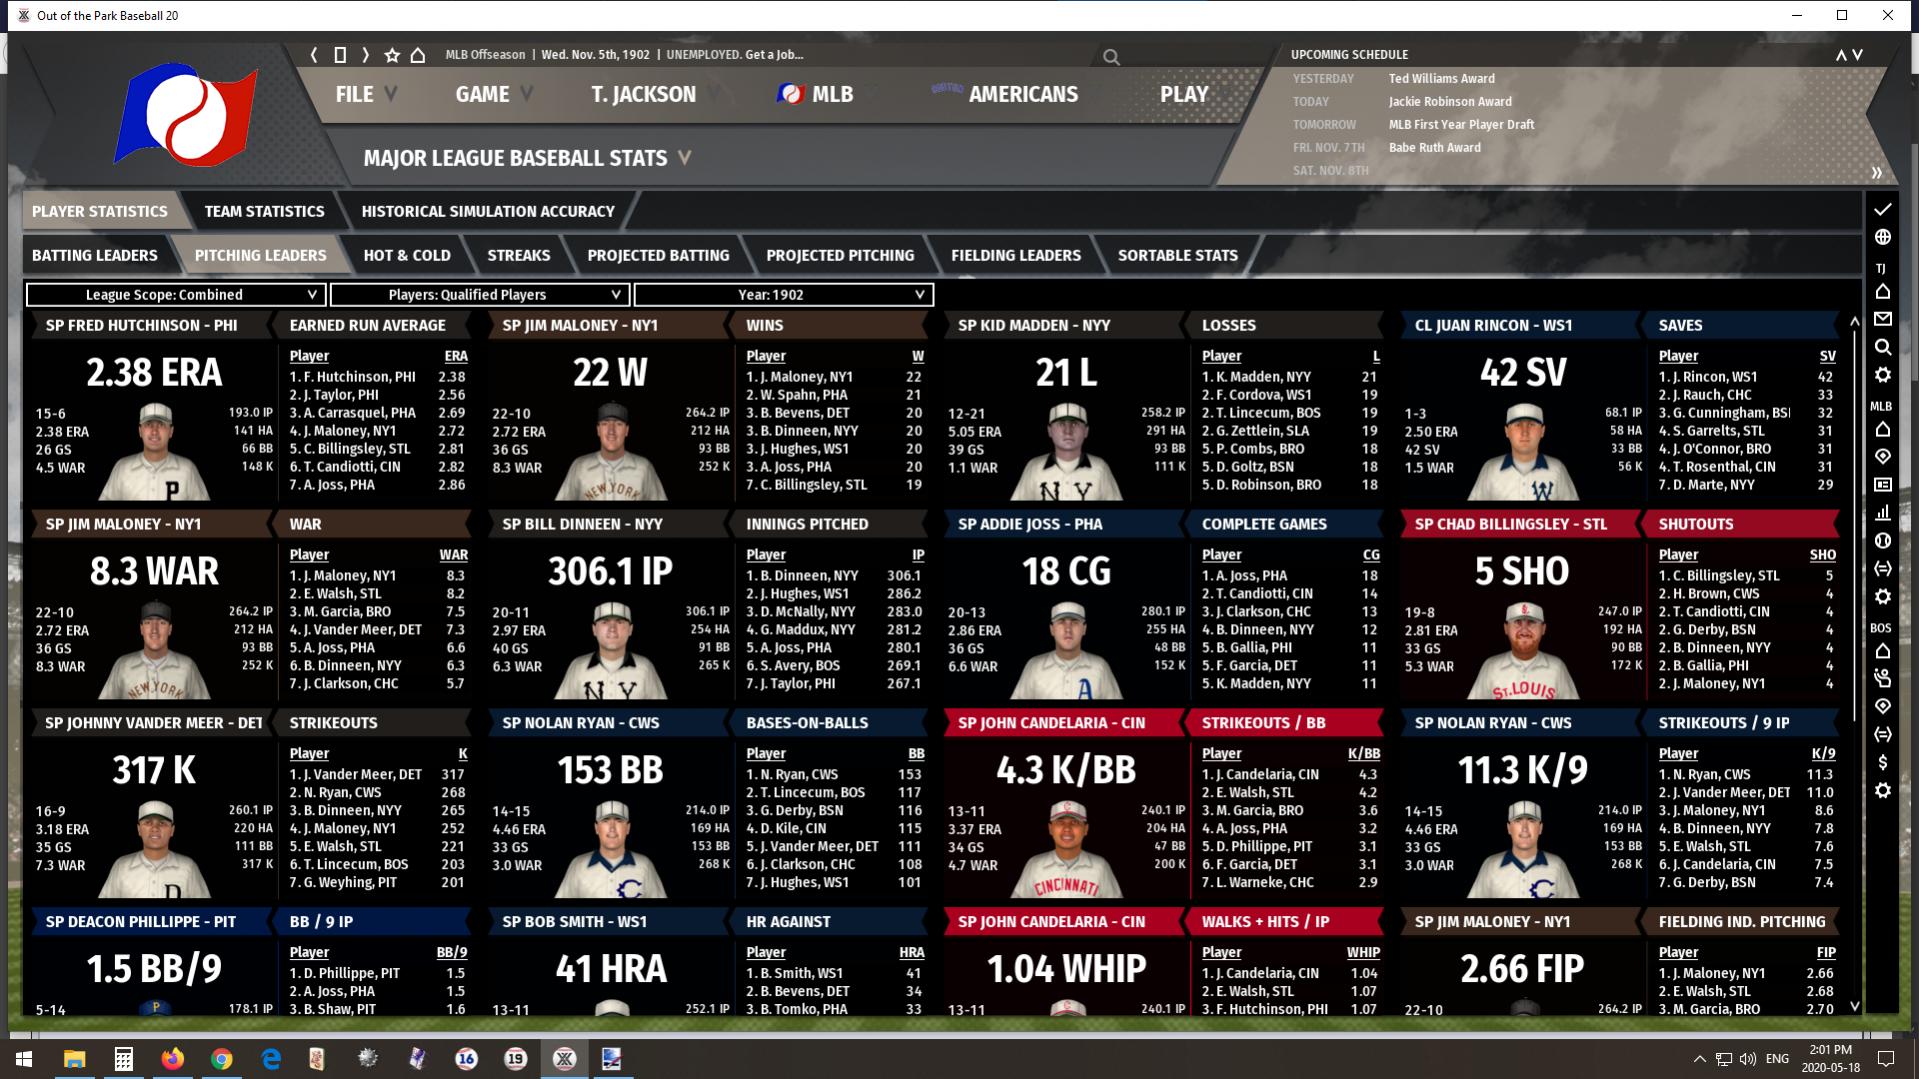Click the transactions arrows icon in BOS section

1882,734
